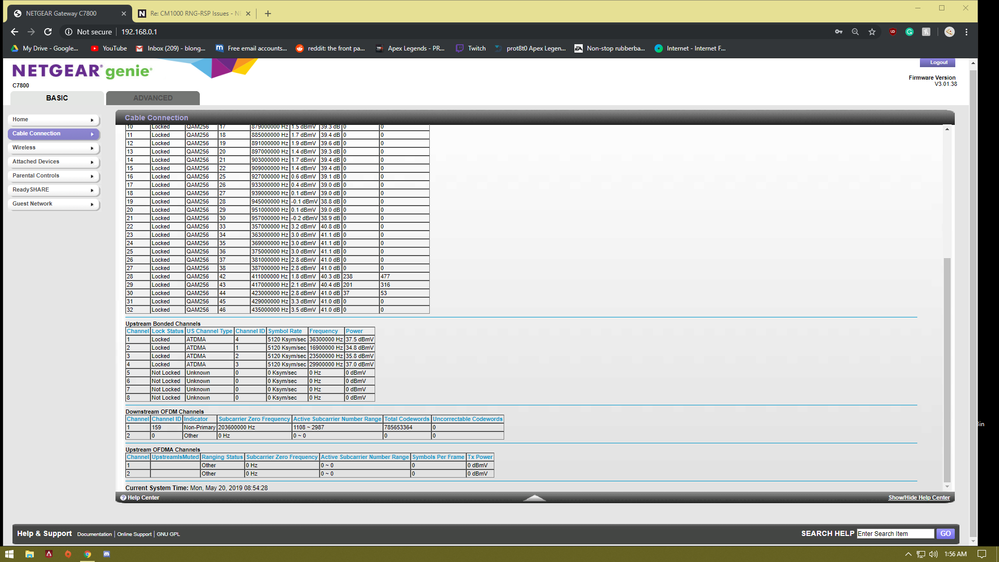Open Non-stop rubberba... bookmark
This screenshot has width=999, height=562.
click(x=610, y=48)
